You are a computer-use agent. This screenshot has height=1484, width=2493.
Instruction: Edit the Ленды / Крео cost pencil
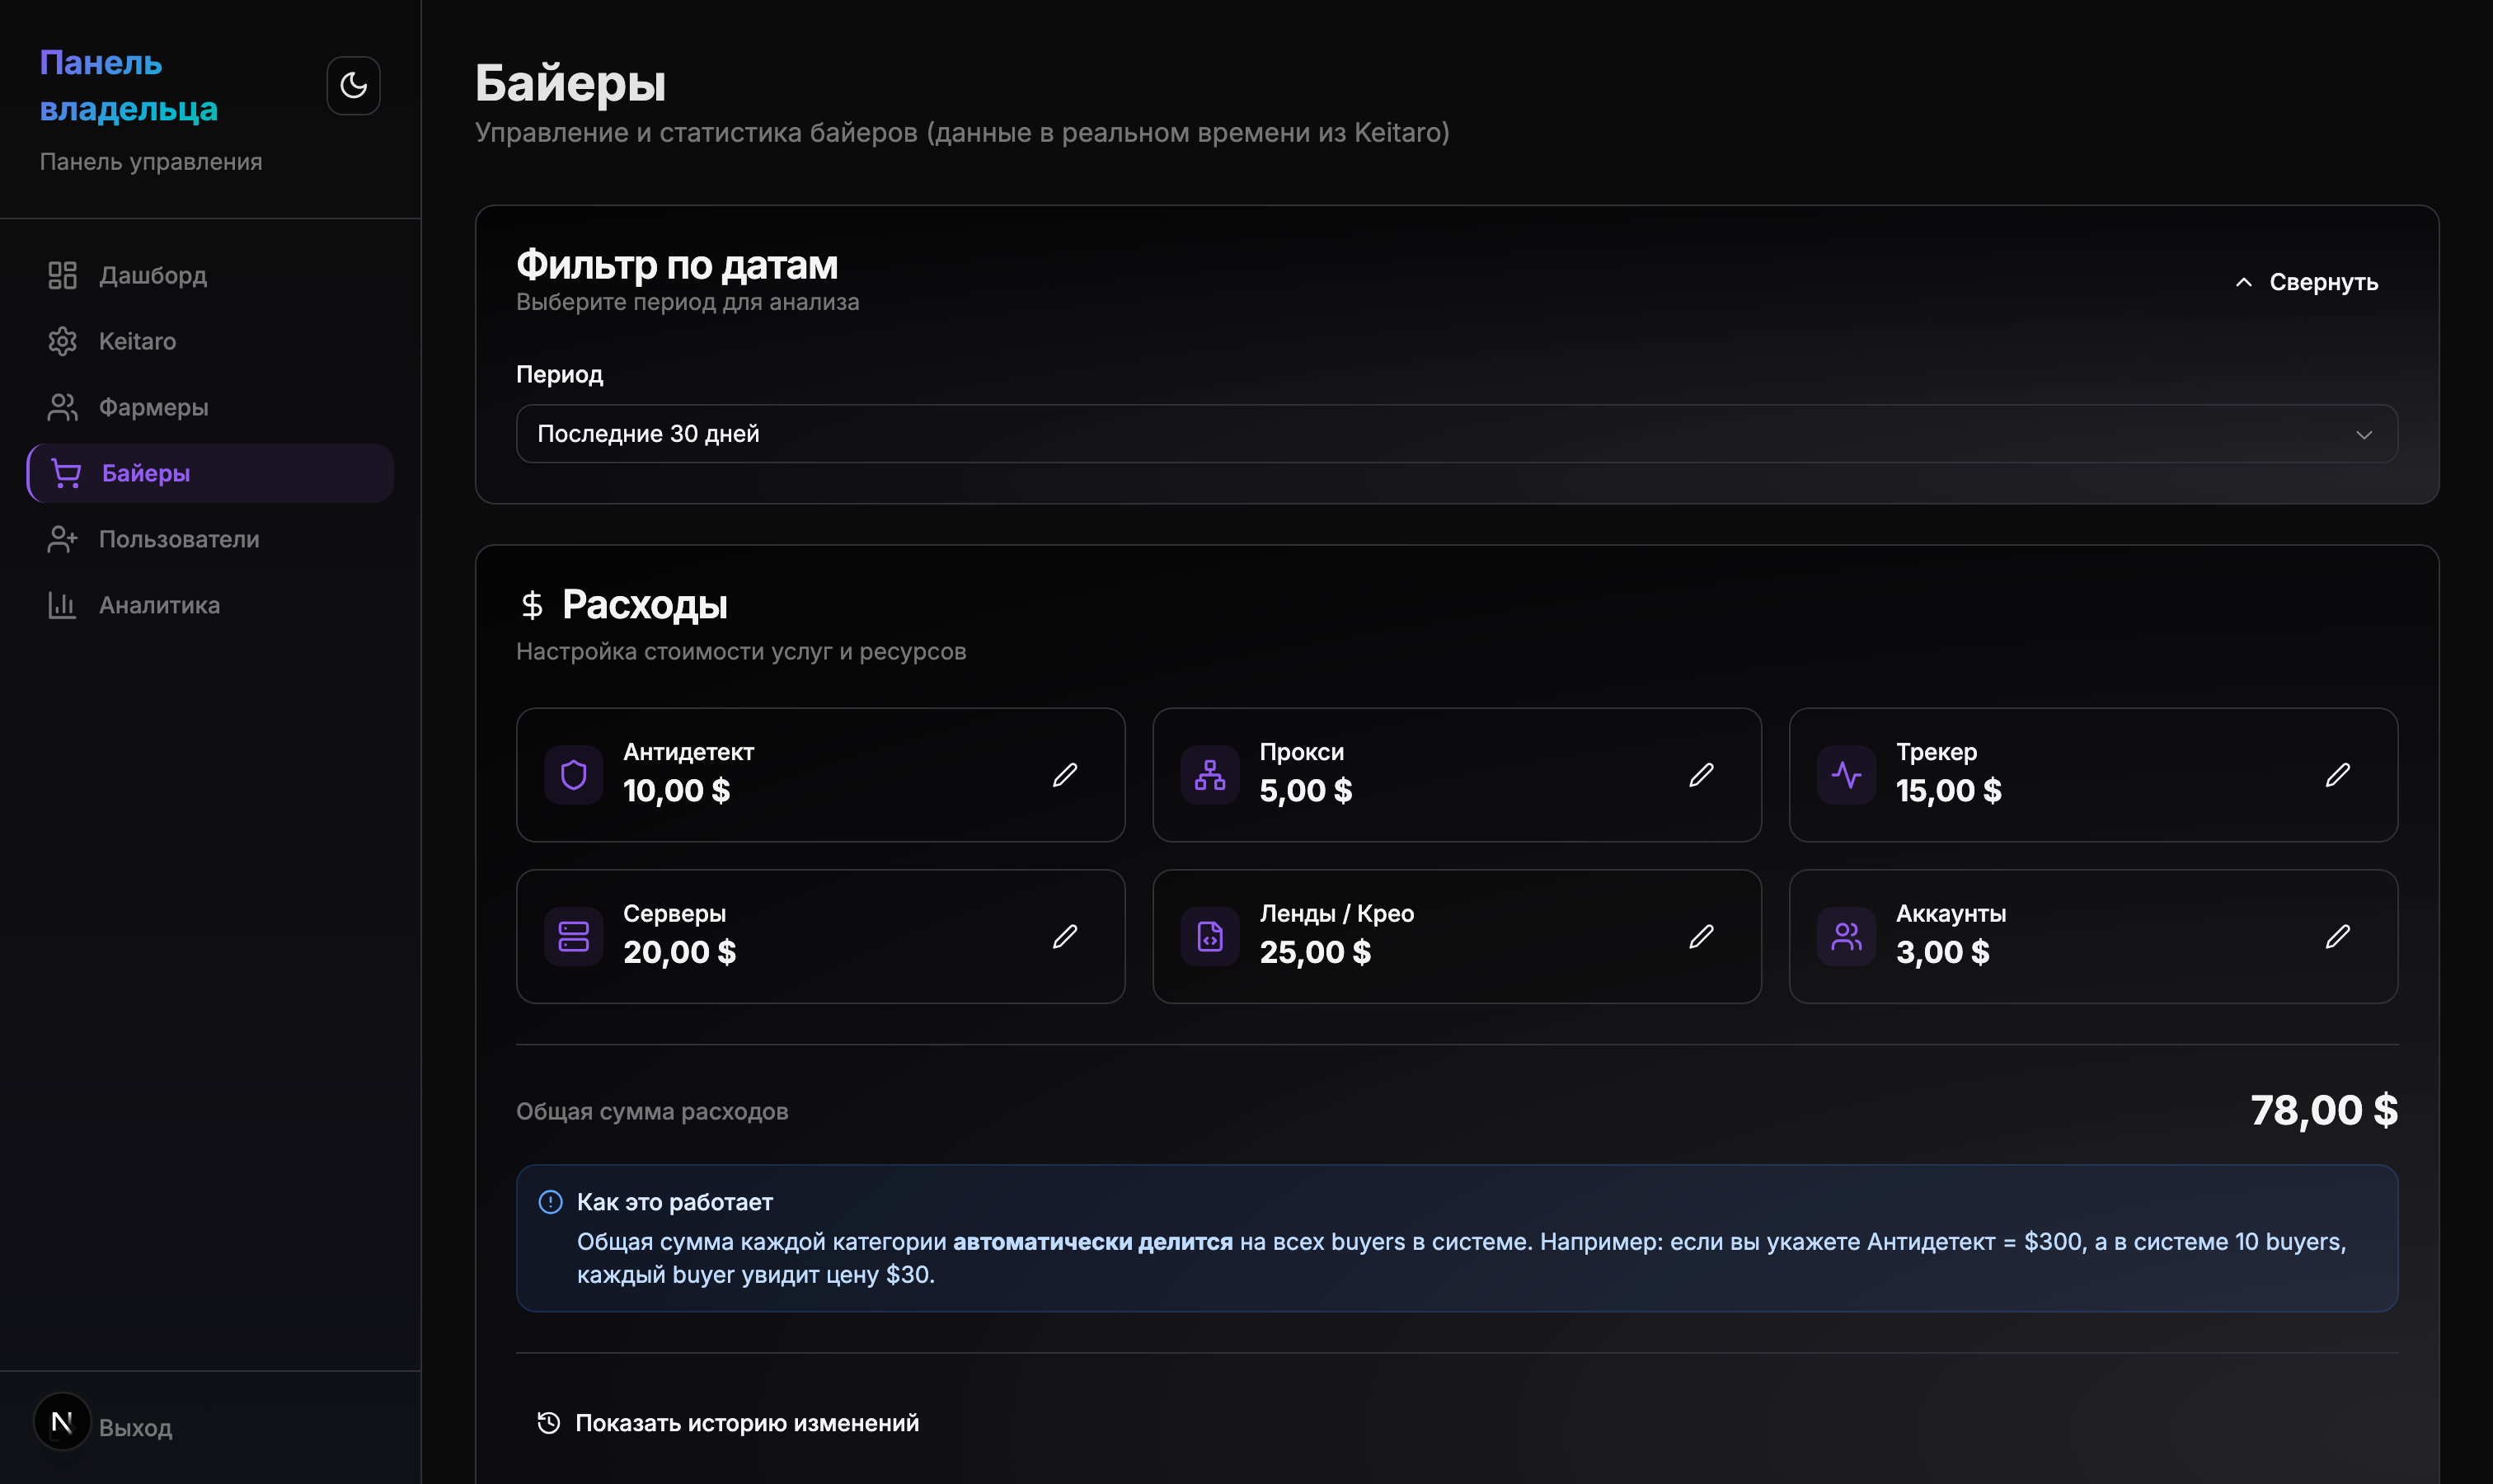(x=1701, y=937)
